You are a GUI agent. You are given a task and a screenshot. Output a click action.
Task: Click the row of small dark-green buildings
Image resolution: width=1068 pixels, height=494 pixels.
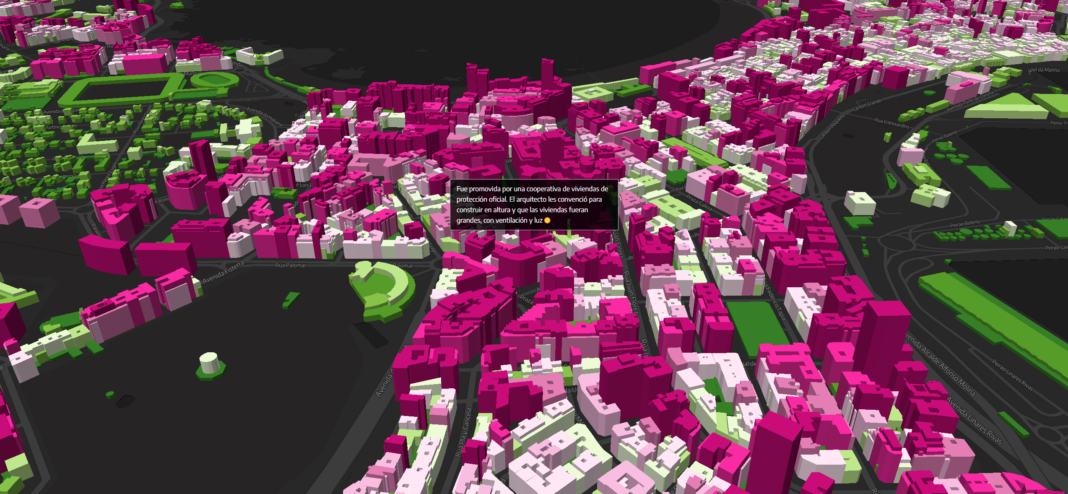[975, 232]
